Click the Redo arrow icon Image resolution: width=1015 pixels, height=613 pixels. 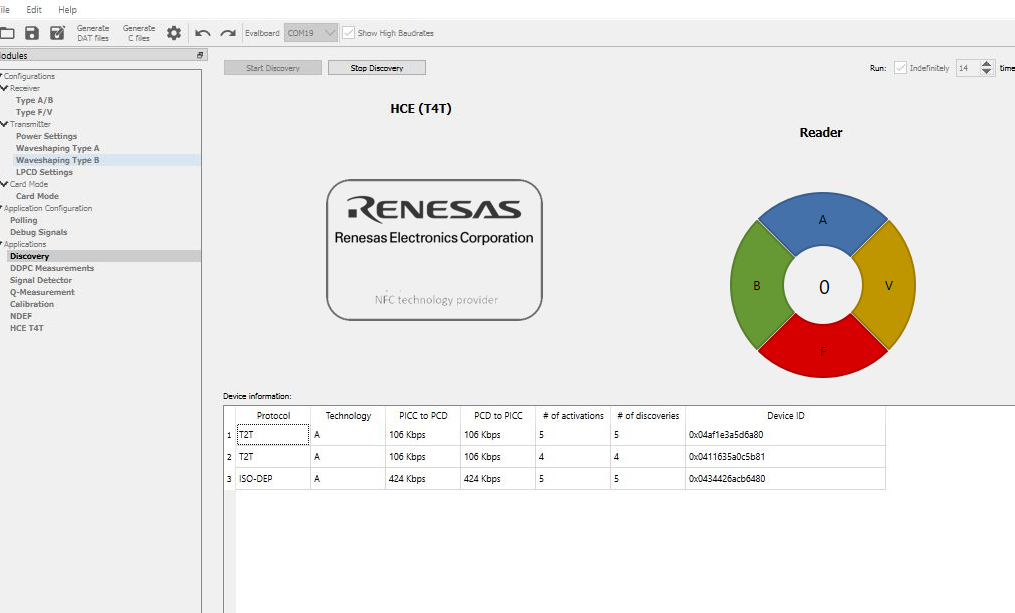228,33
